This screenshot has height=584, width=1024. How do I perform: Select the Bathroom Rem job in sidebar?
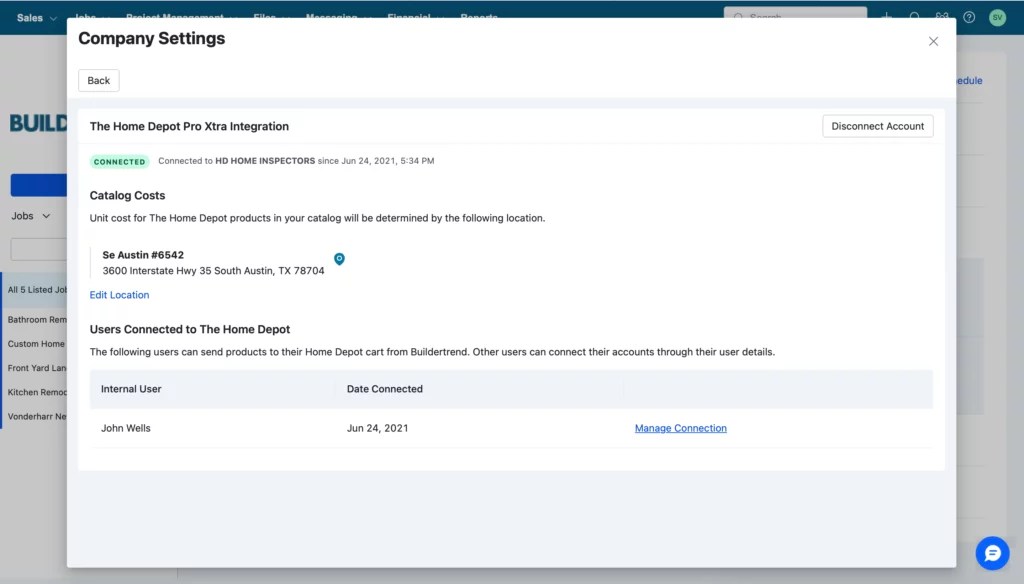click(37, 319)
